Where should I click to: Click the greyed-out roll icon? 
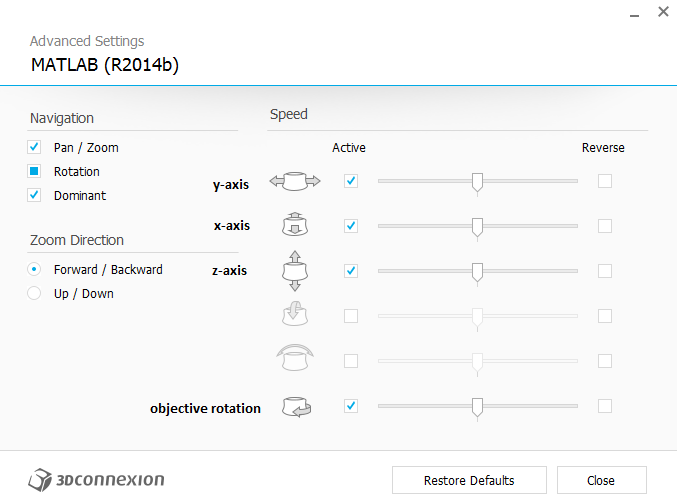tap(293, 359)
